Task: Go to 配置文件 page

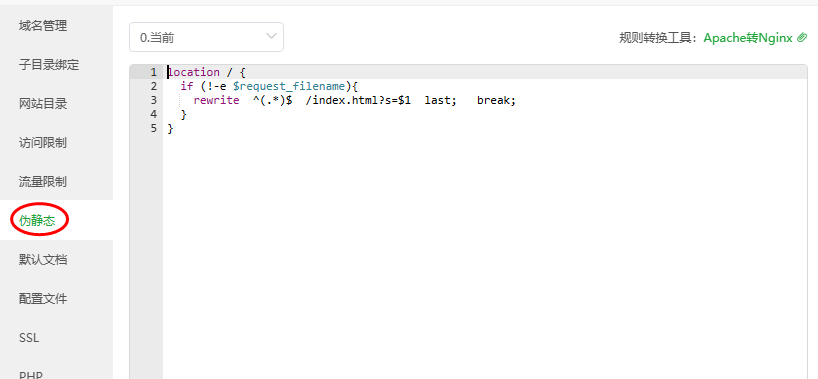Action: pos(43,299)
